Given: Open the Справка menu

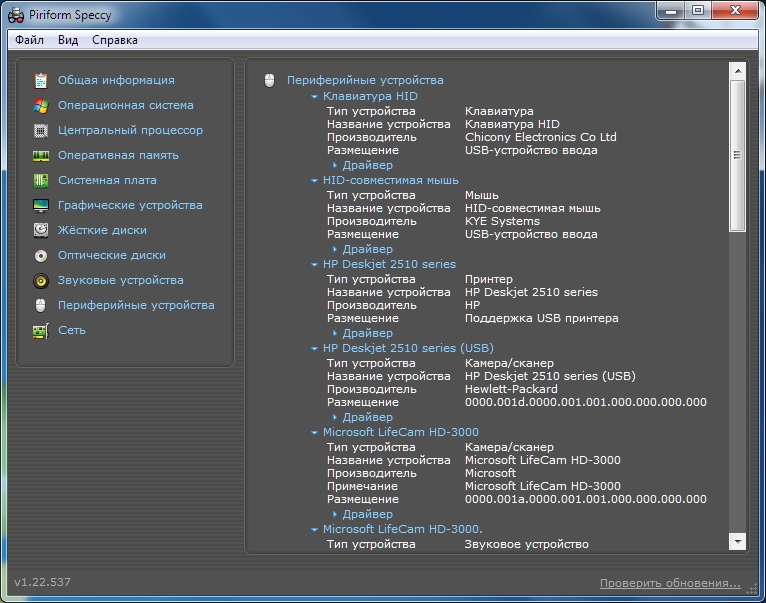Looking at the screenshot, I should (115, 40).
